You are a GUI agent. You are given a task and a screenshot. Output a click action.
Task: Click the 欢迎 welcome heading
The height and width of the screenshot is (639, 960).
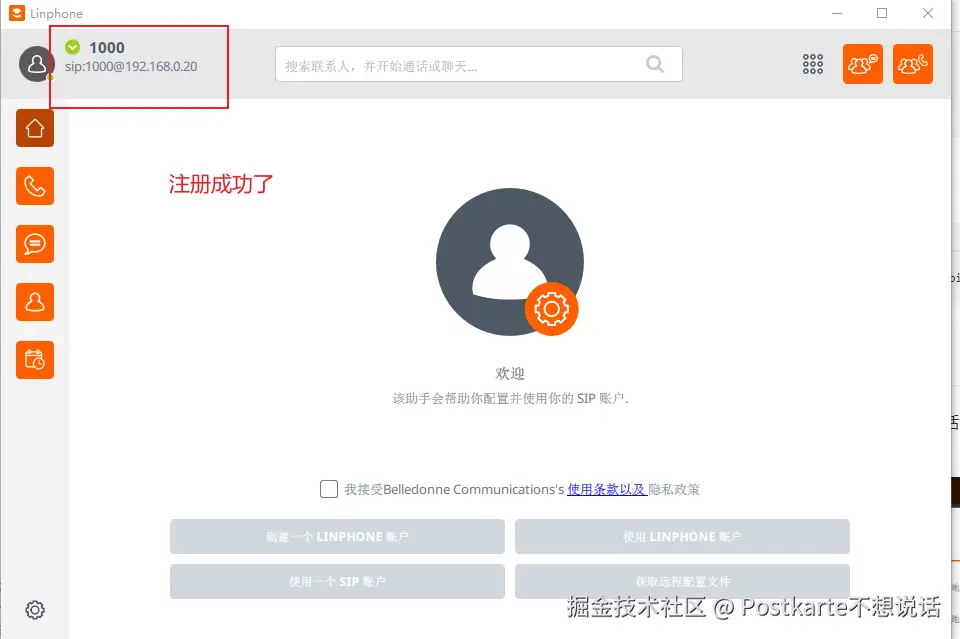click(510, 373)
